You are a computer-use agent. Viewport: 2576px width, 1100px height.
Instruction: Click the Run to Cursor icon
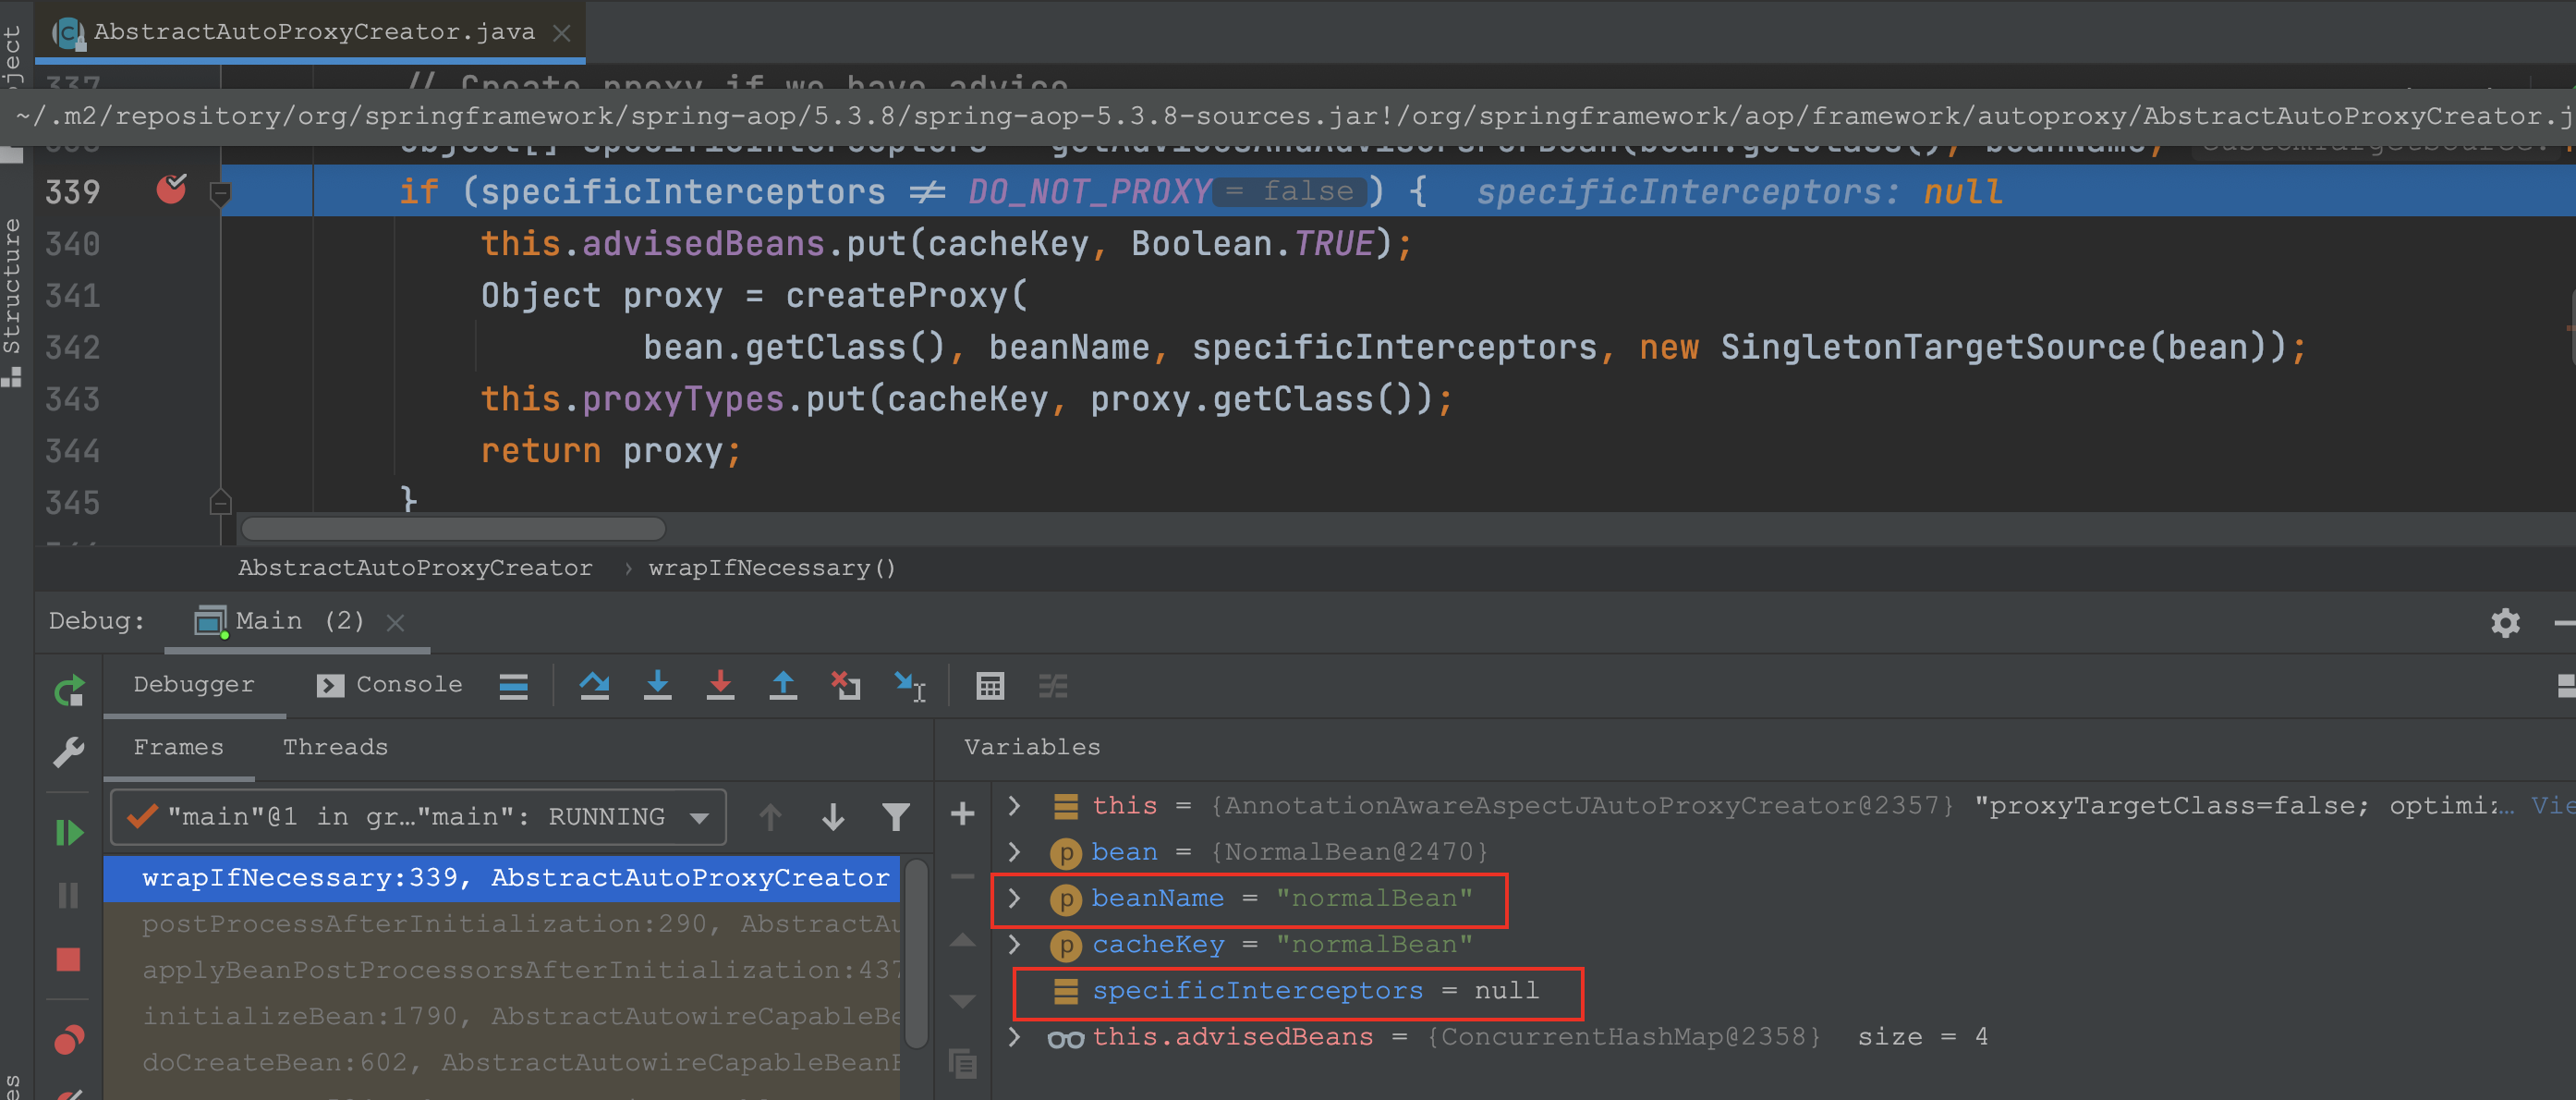910,686
